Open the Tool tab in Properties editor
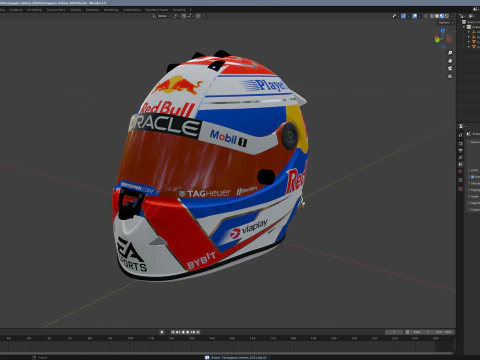The image size is (480, 360). coord(461,135)
